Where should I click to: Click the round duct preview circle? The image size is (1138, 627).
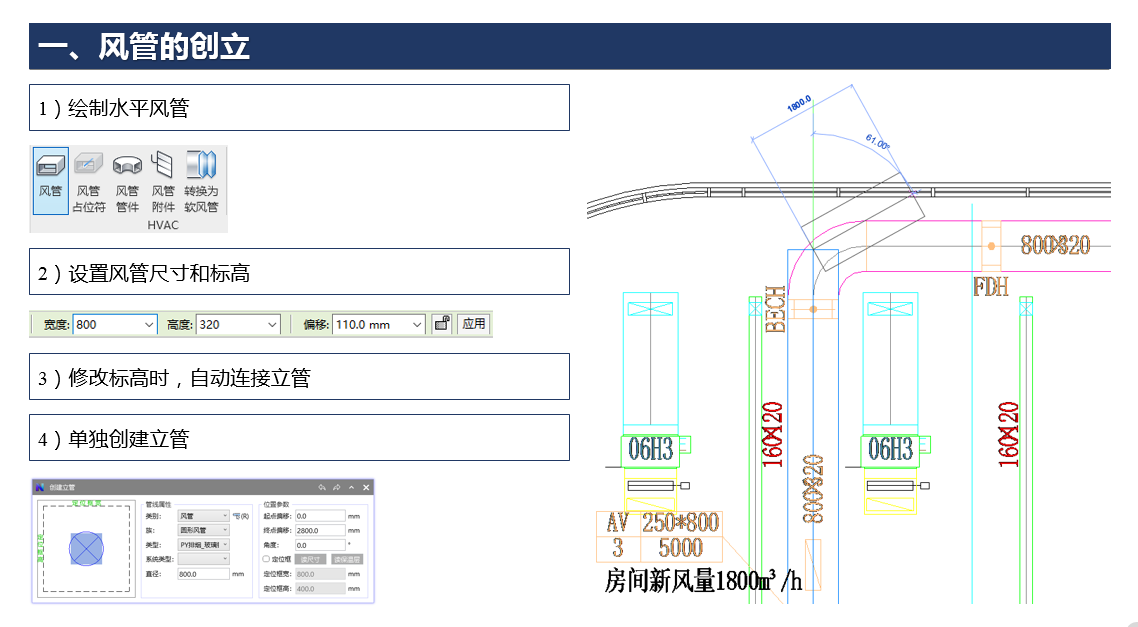point(86,549)
